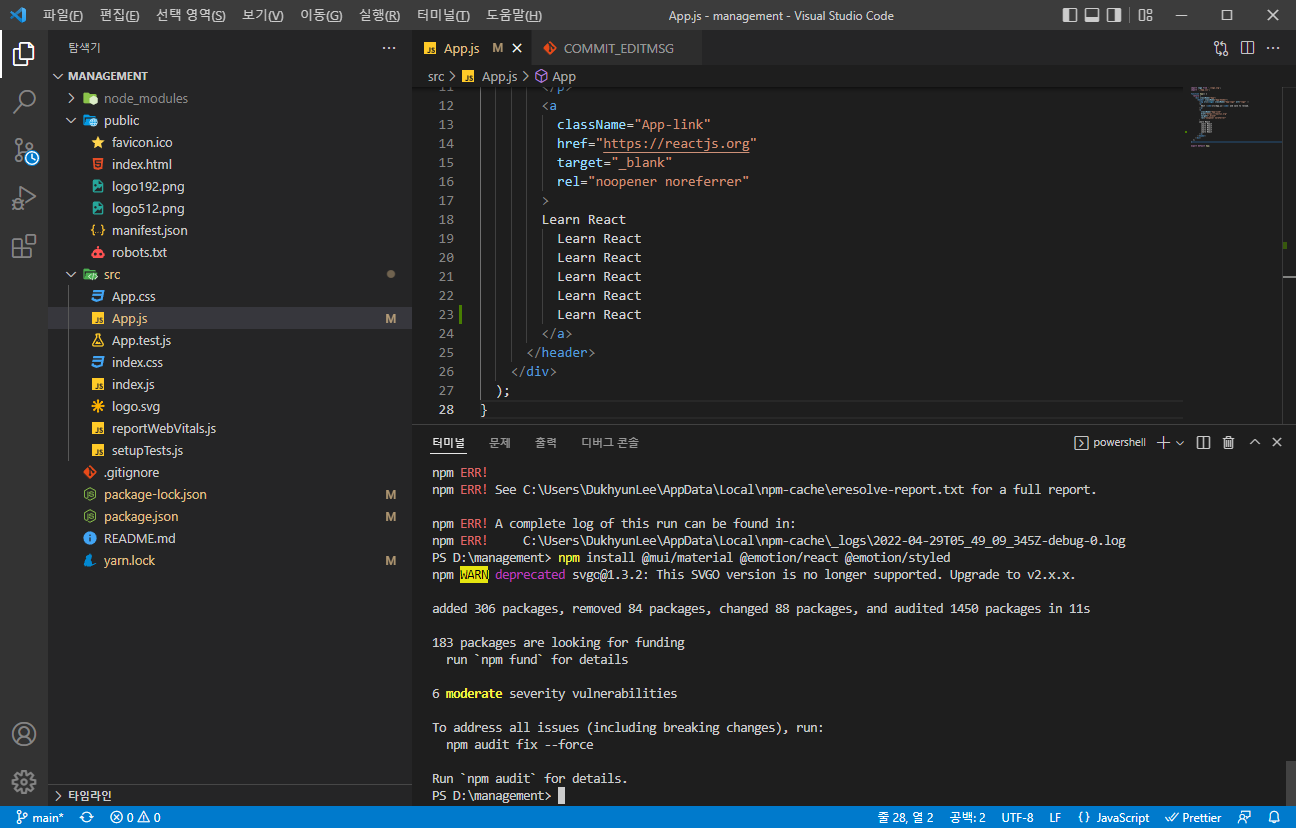Open the 터미널(T) menu in menu bar
The width and height of the screenshot is (1296, 828).
coord(443,15)
